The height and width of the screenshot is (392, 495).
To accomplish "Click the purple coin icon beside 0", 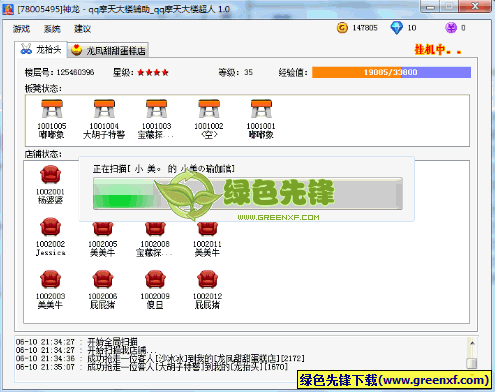I will (x=451, y=28).
